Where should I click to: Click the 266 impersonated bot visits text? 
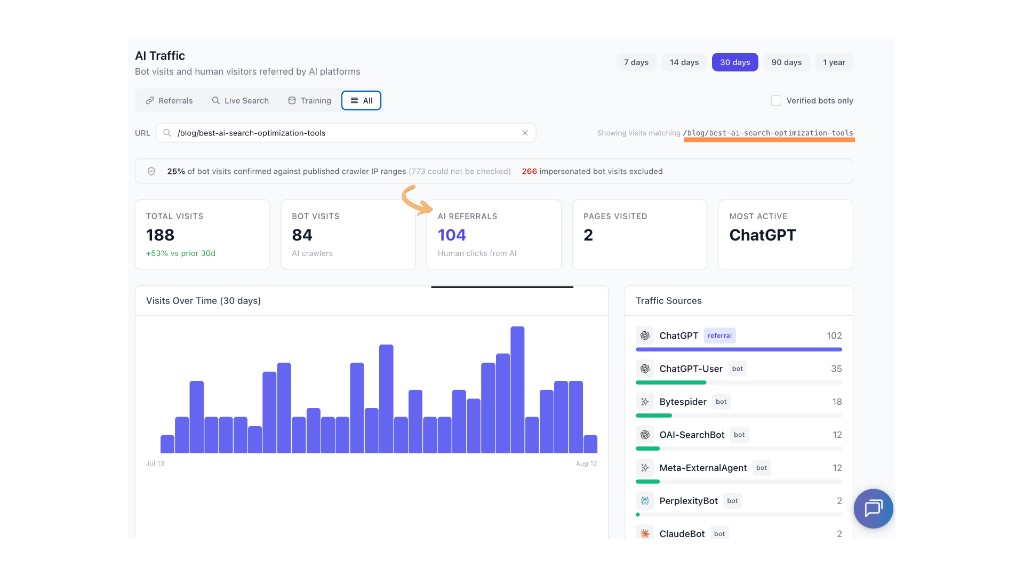tap(592, 171)
